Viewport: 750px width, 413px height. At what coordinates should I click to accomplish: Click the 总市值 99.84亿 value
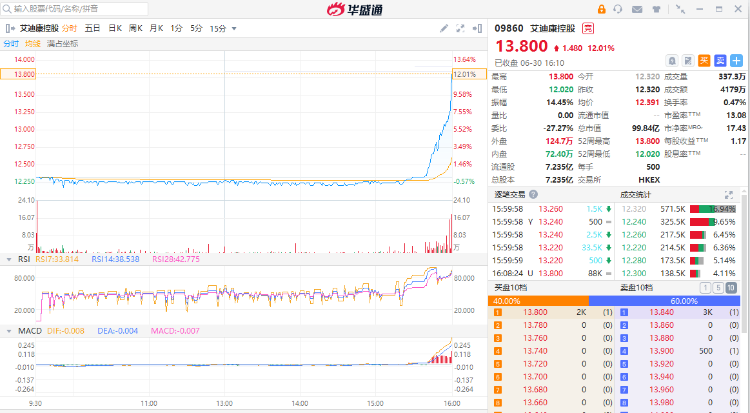pos(646,128)
